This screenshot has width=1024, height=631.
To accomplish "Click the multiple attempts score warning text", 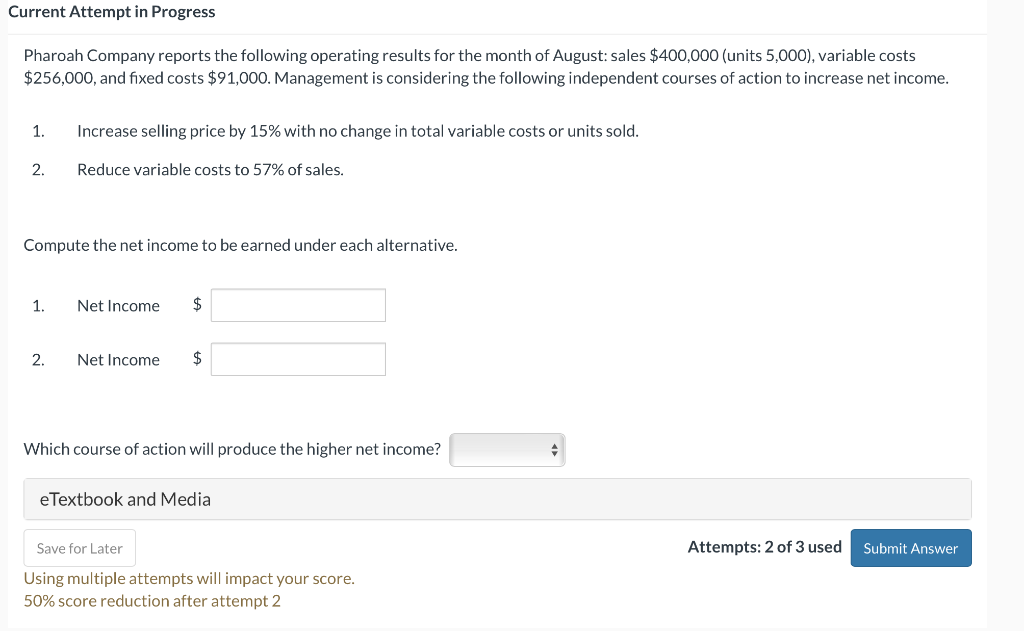I will coord(189,578).
